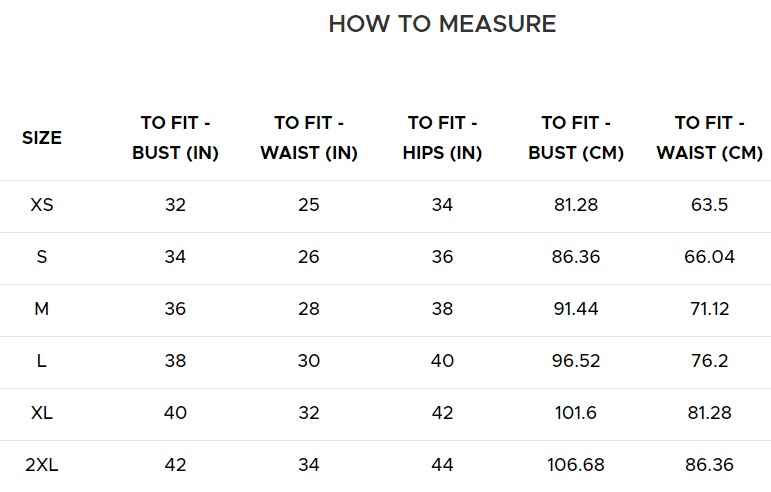
Task: Click the TO FIT - HIPS (IN) header
Action: pos(442,138)
